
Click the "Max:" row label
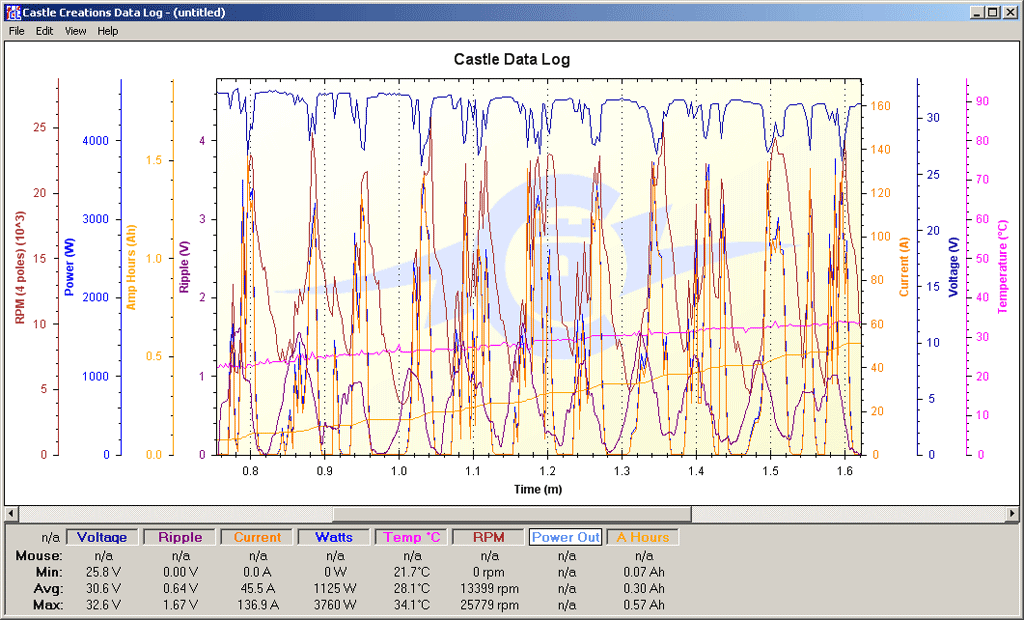(x=48, y=605)
